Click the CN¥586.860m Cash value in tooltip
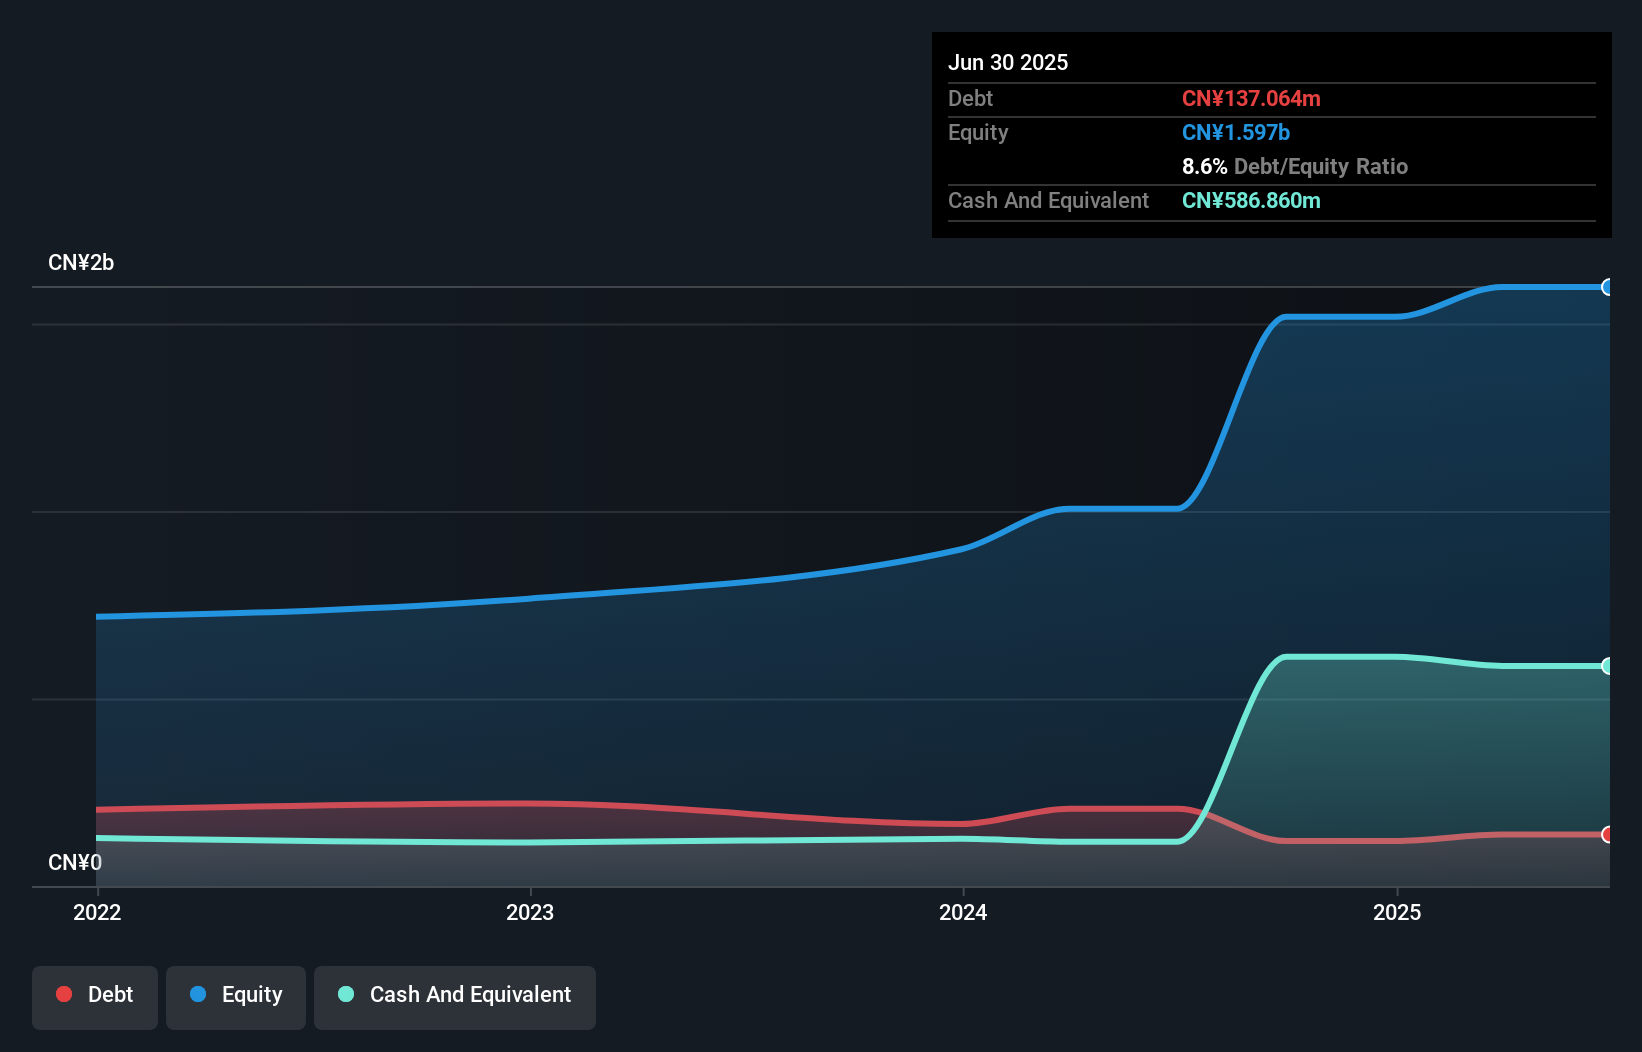The image size is (1642, 1052). 1251,200
